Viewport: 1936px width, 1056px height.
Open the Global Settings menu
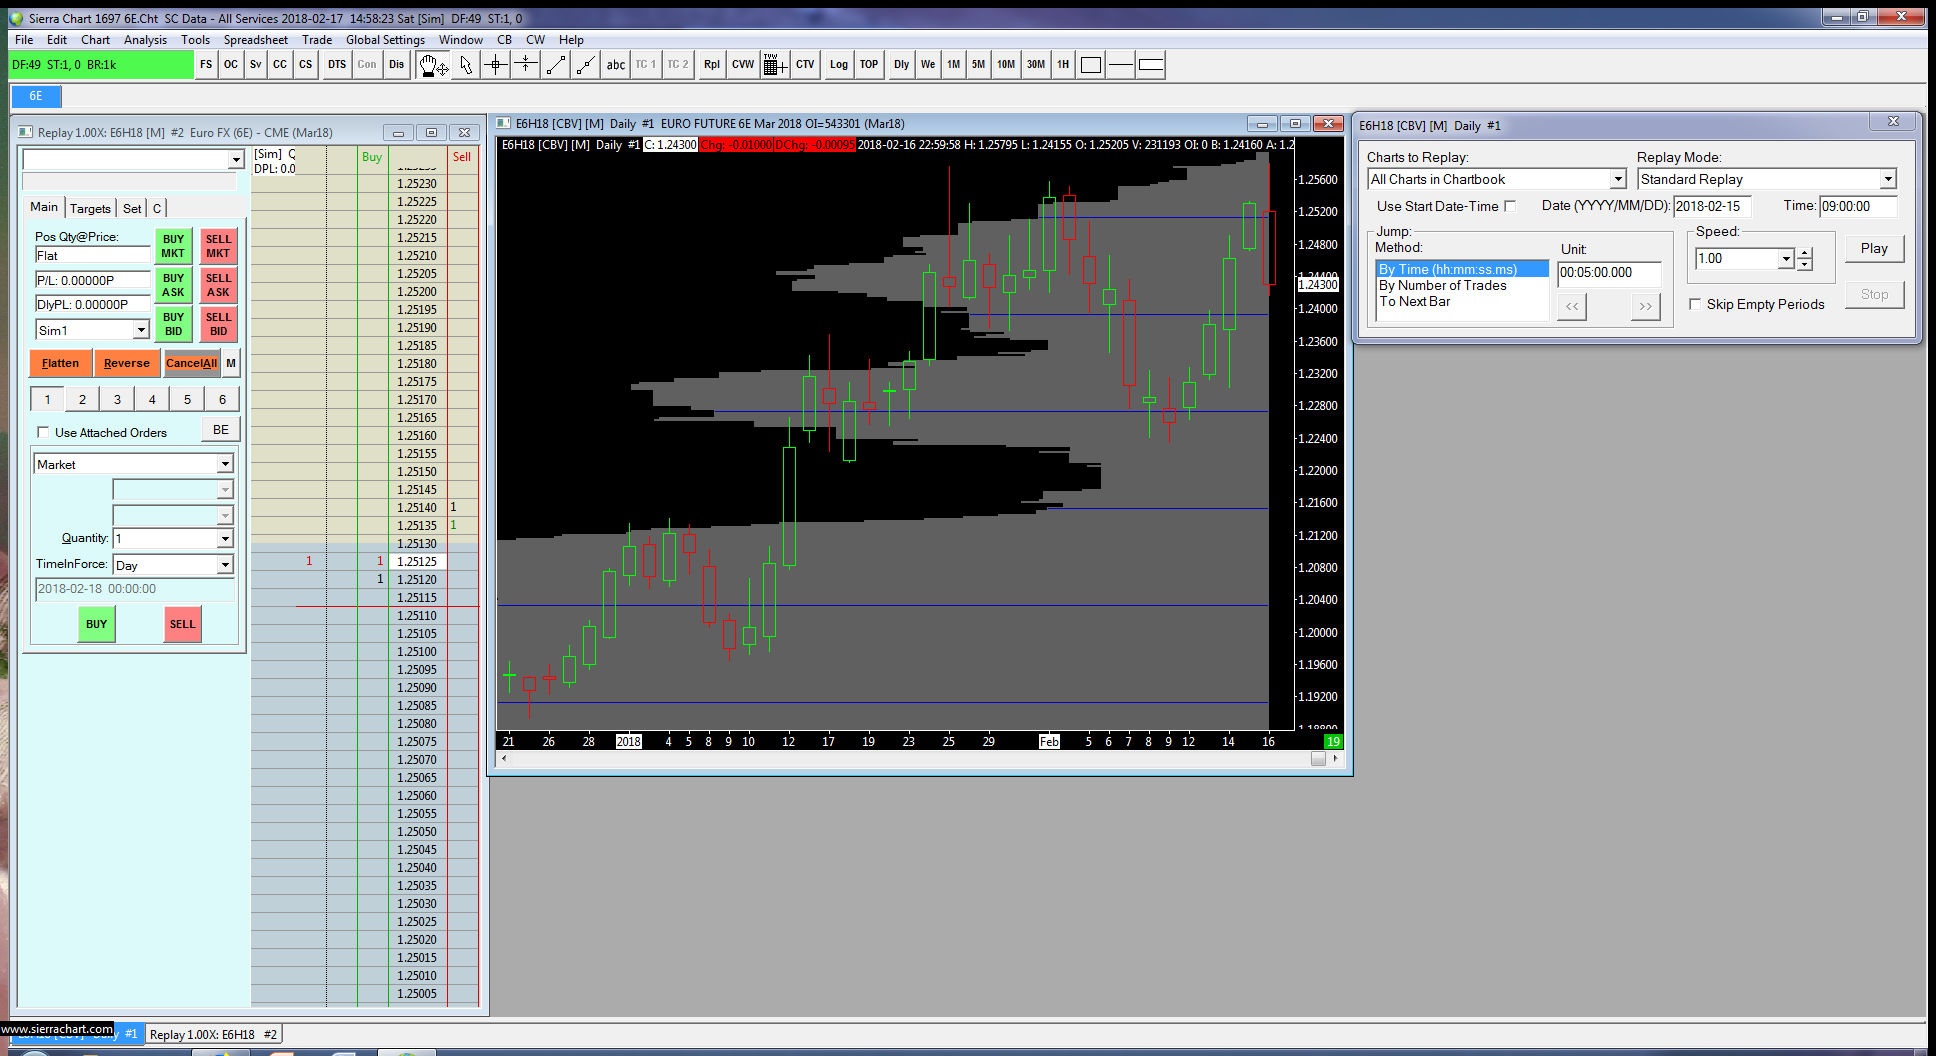click(385, 40)
